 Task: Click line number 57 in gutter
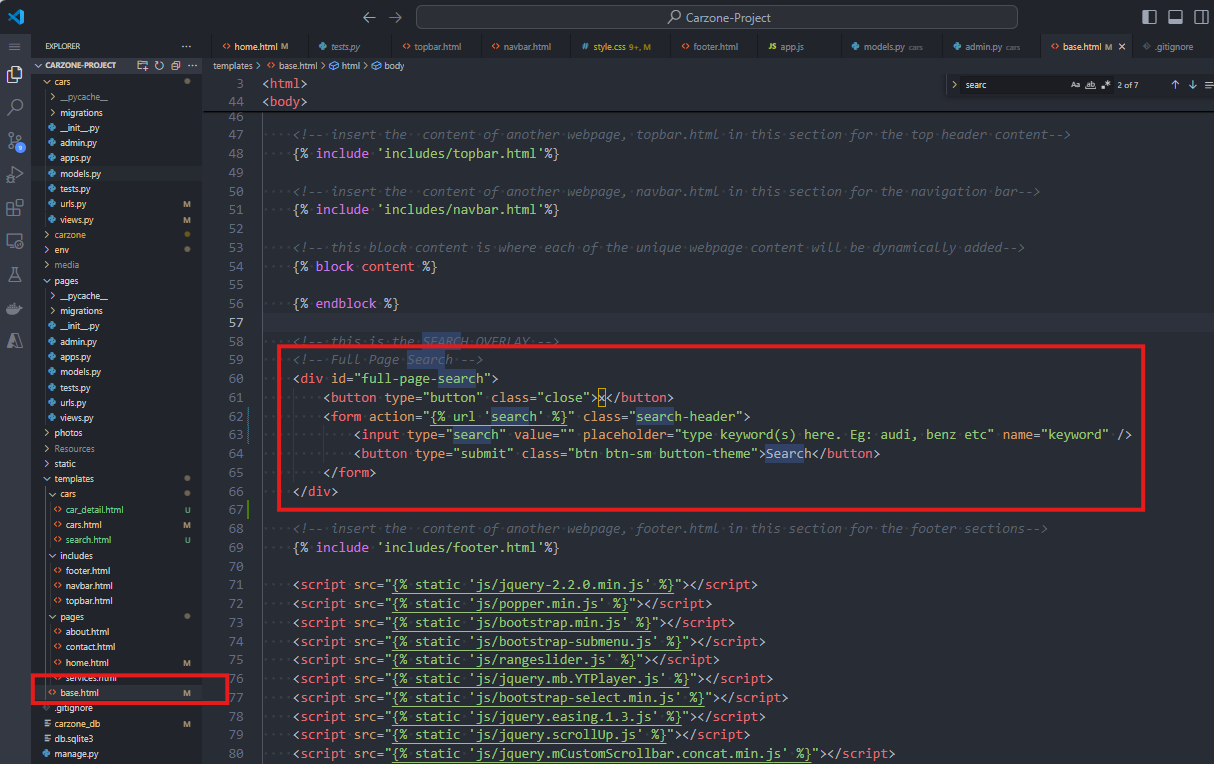(236, 323)
